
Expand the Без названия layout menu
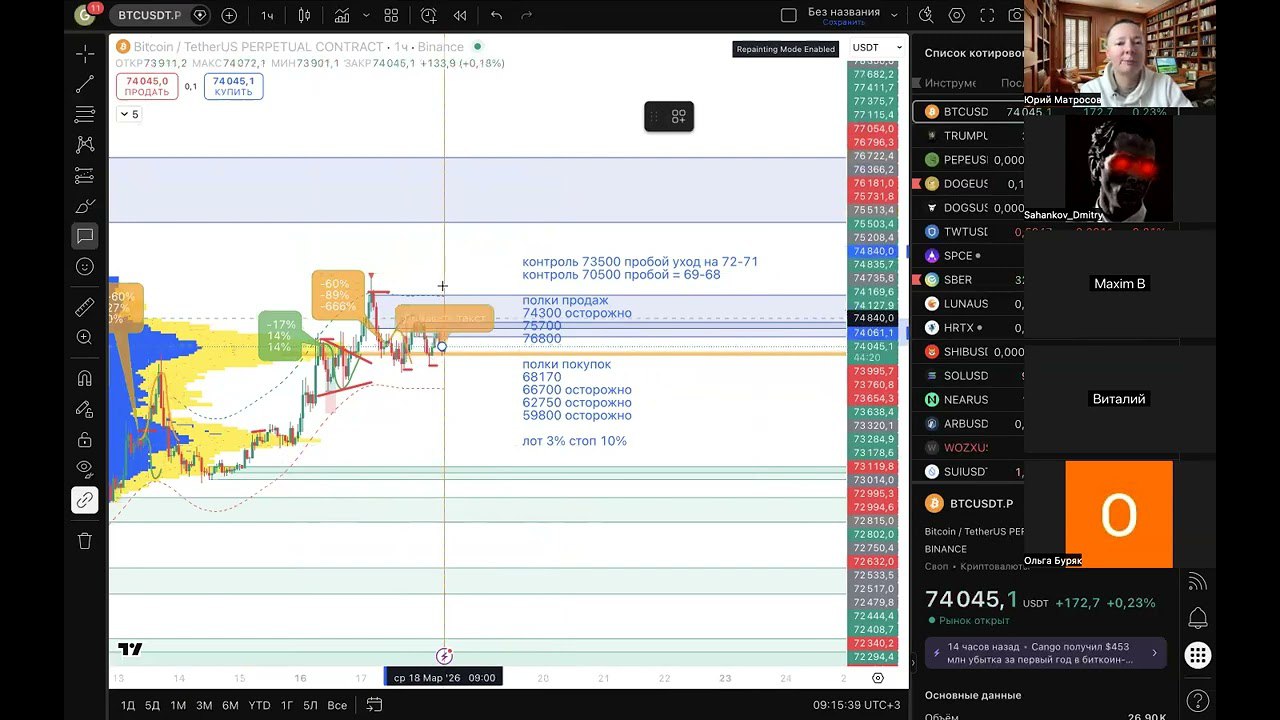894,15
